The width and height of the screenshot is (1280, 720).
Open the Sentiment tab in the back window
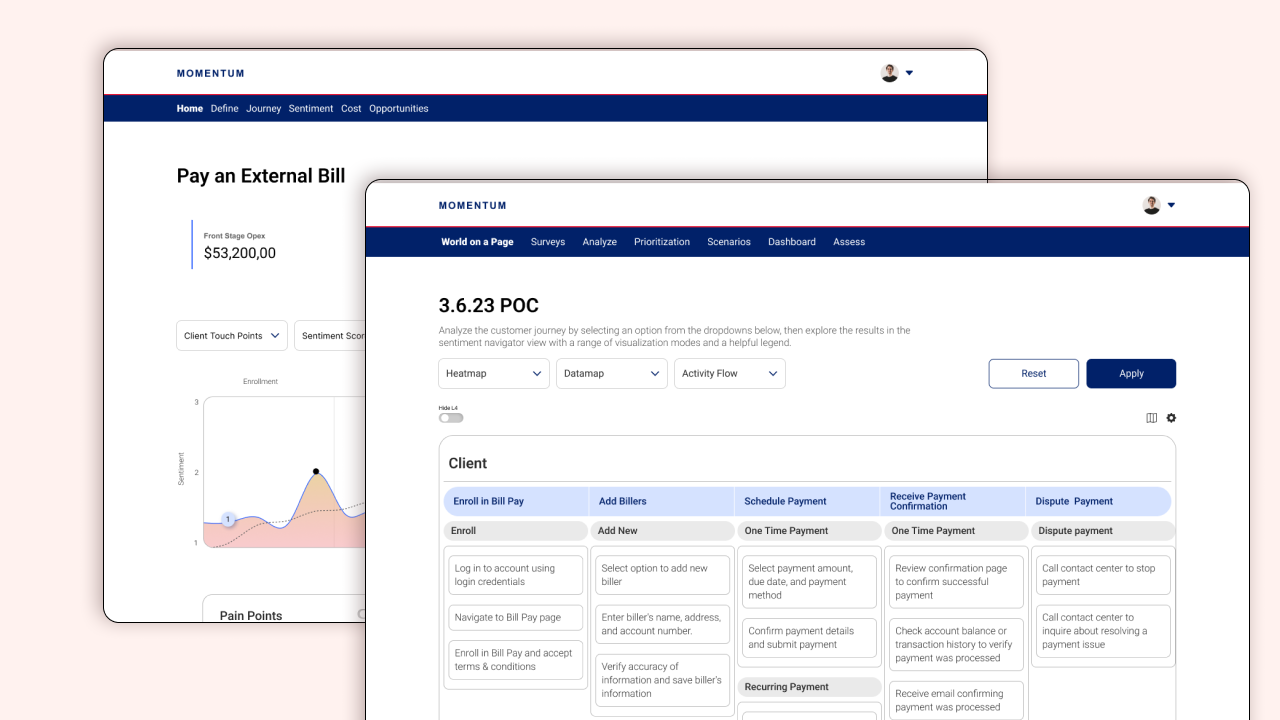tap(311, 109)
